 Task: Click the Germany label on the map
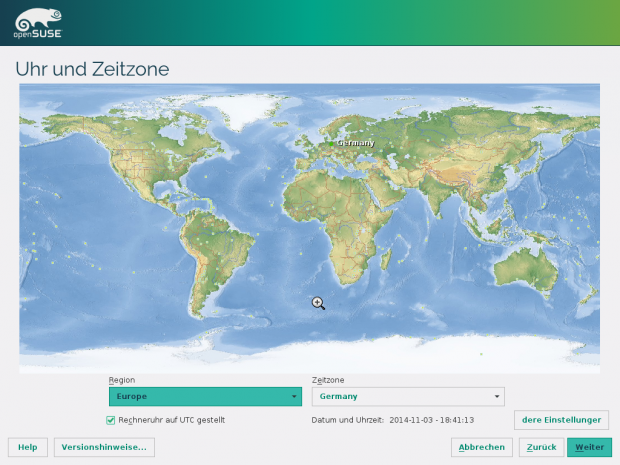[356, 142]
